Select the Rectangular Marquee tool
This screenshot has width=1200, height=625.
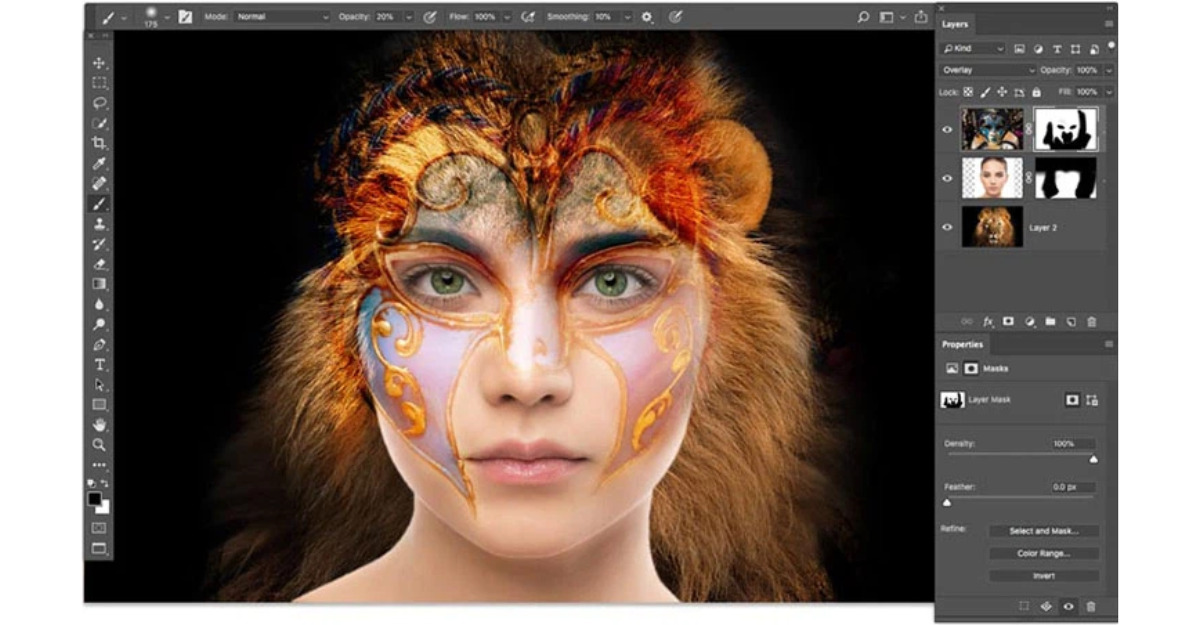pos(99,83)
